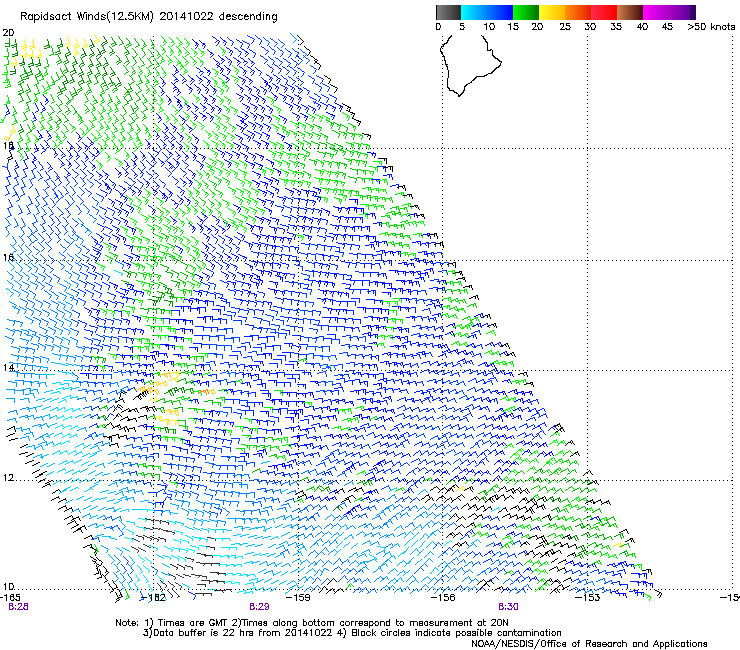740x650 pixels.
Task: Click the blue 5–15 knots legend gradient
Action: tap(487, 12)
